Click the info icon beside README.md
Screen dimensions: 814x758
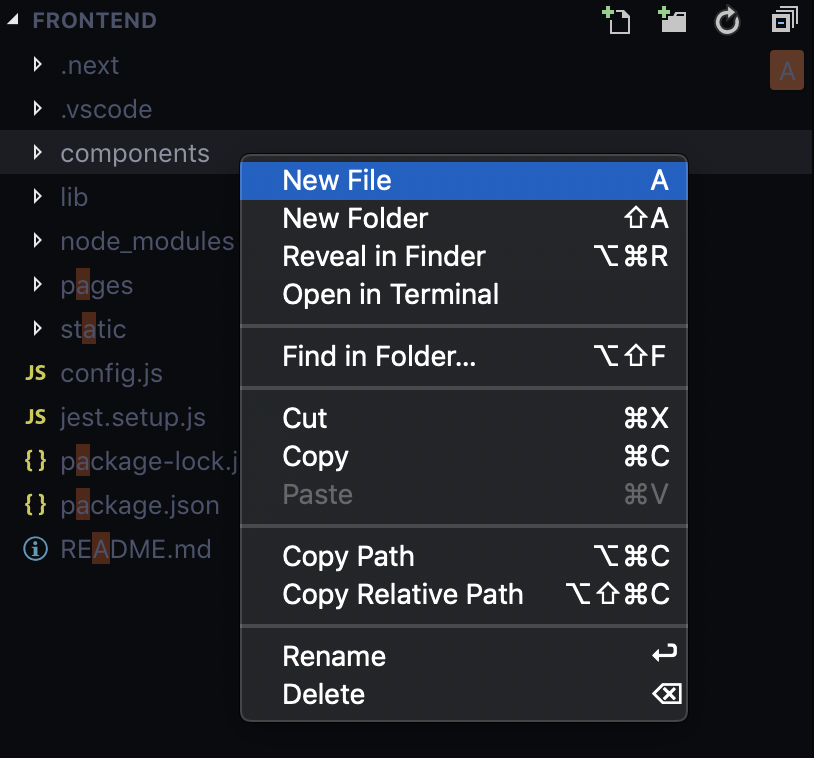coord(35,549)
